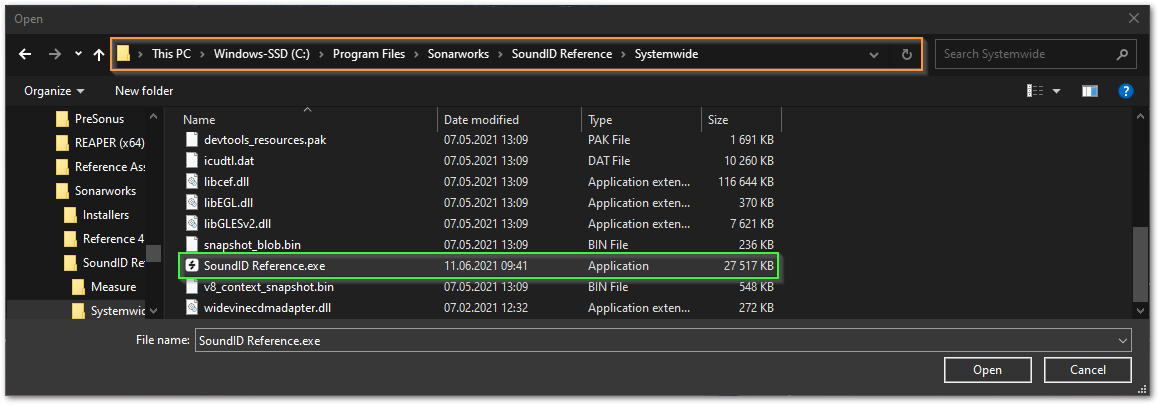Click the libcef.dll file icon
This screenshot has width=1159, height=405.
[192, 181]
